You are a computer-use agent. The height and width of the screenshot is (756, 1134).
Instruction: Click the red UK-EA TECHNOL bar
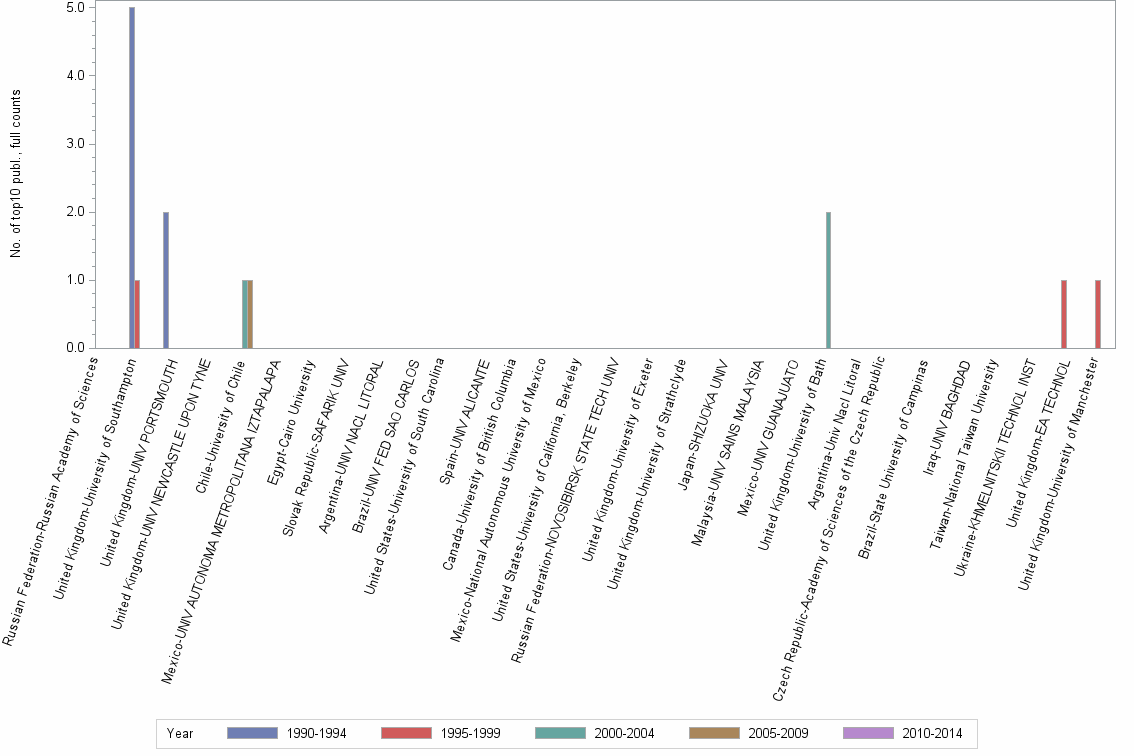click(1065, 315)
